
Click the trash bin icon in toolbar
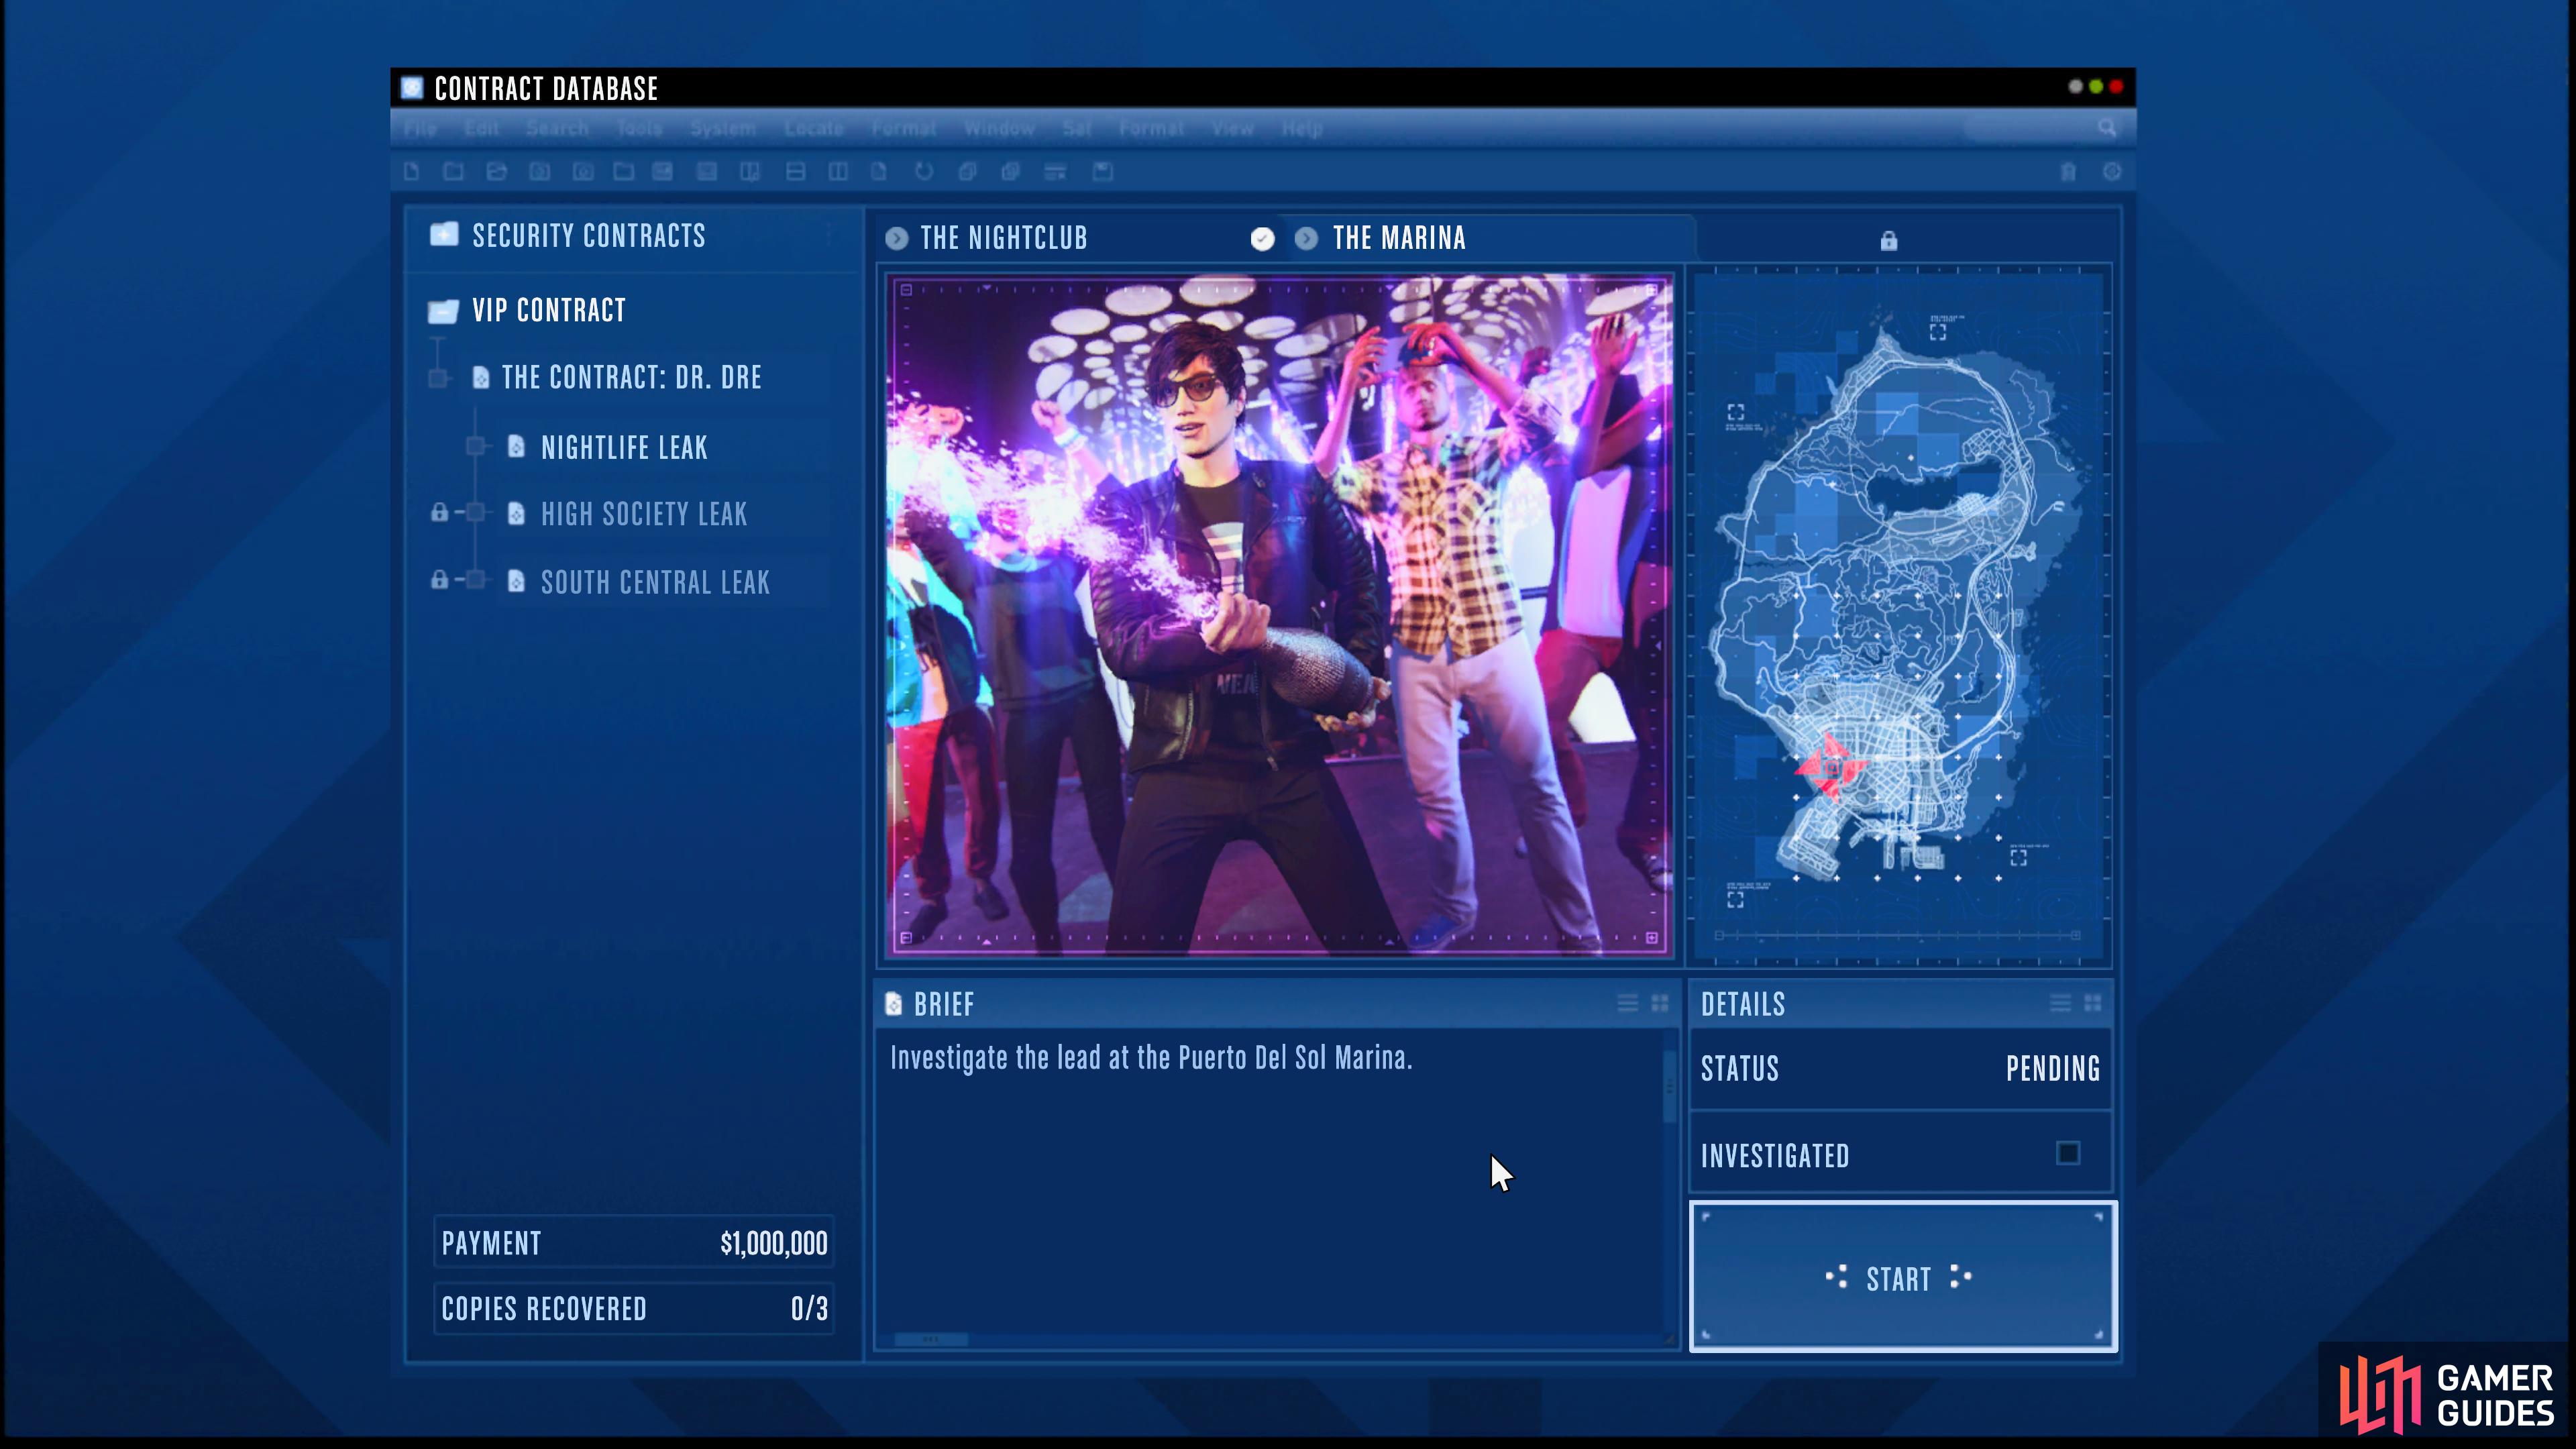point(2068,172)
